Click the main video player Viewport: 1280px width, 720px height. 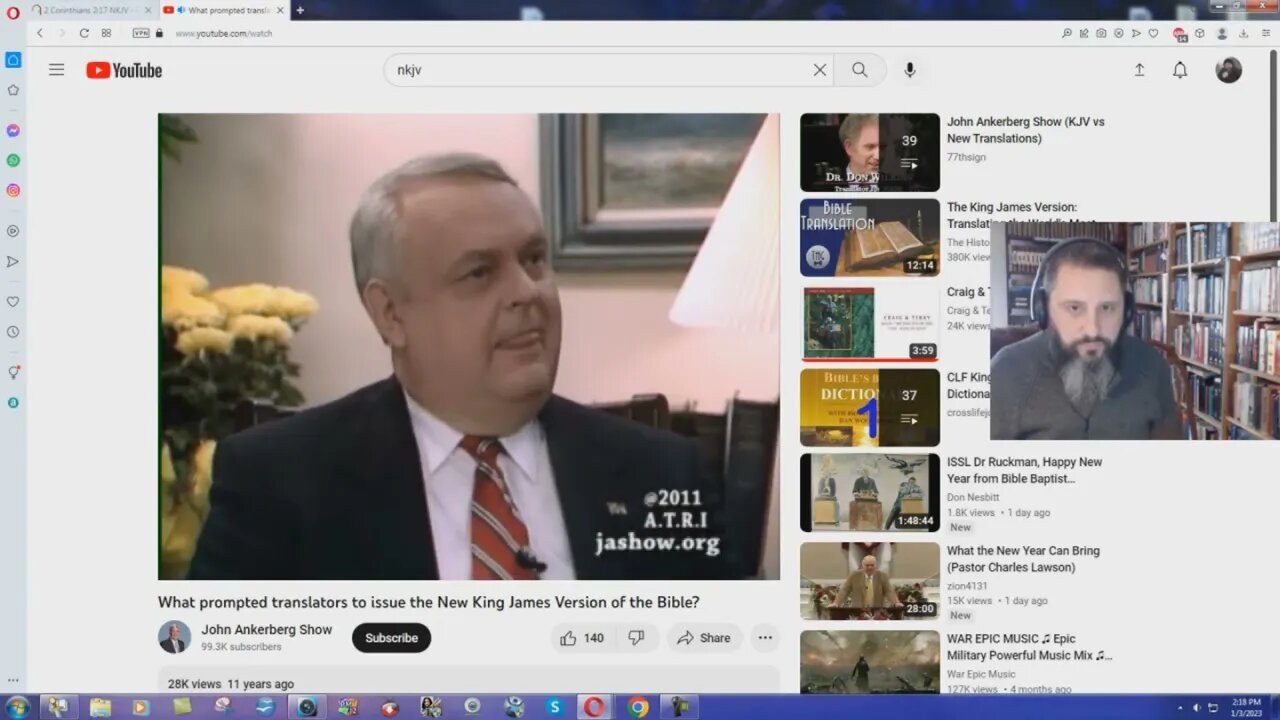click(468, 346)
